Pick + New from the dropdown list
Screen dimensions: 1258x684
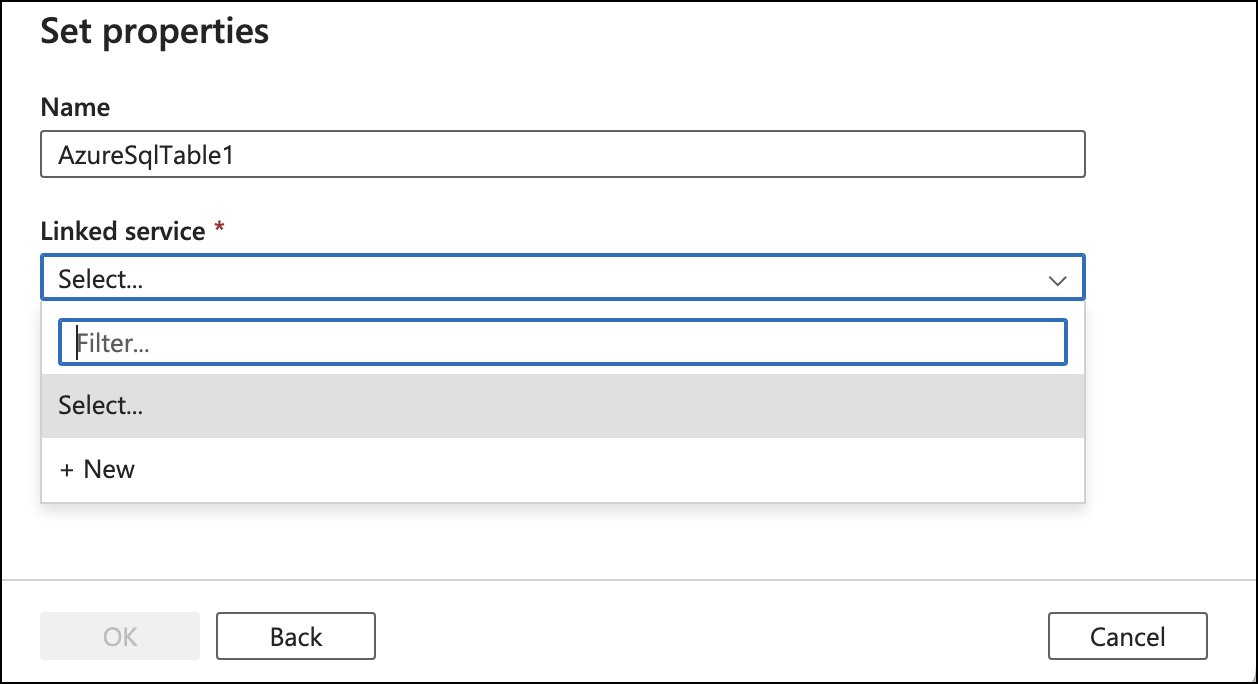[x=97, y=470]
